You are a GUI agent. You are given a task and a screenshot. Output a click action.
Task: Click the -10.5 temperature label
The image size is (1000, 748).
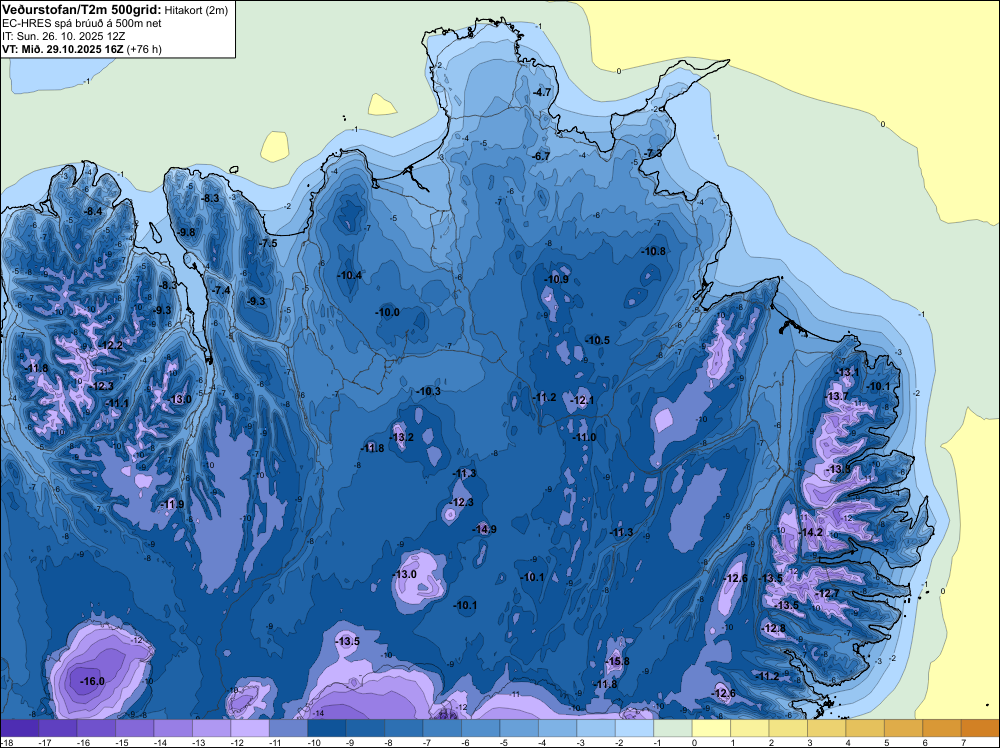click(x=598, y=340)
